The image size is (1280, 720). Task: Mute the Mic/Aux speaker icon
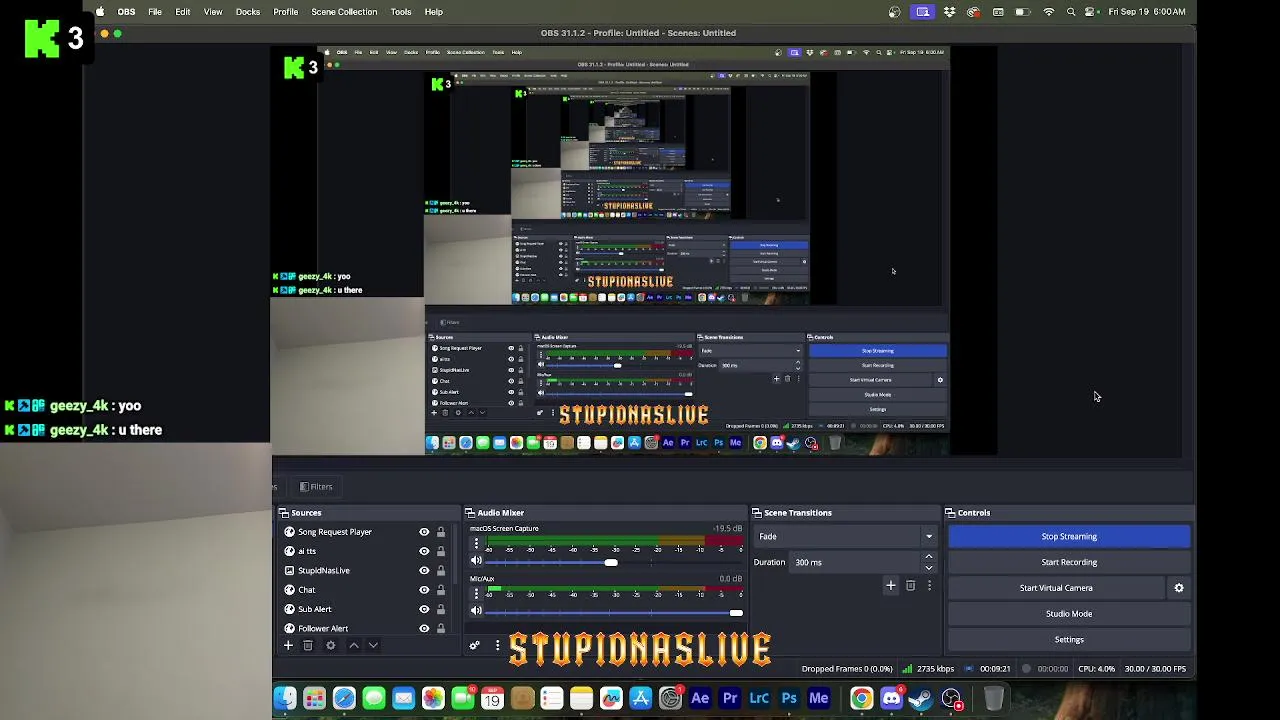[x=476, y=611]
